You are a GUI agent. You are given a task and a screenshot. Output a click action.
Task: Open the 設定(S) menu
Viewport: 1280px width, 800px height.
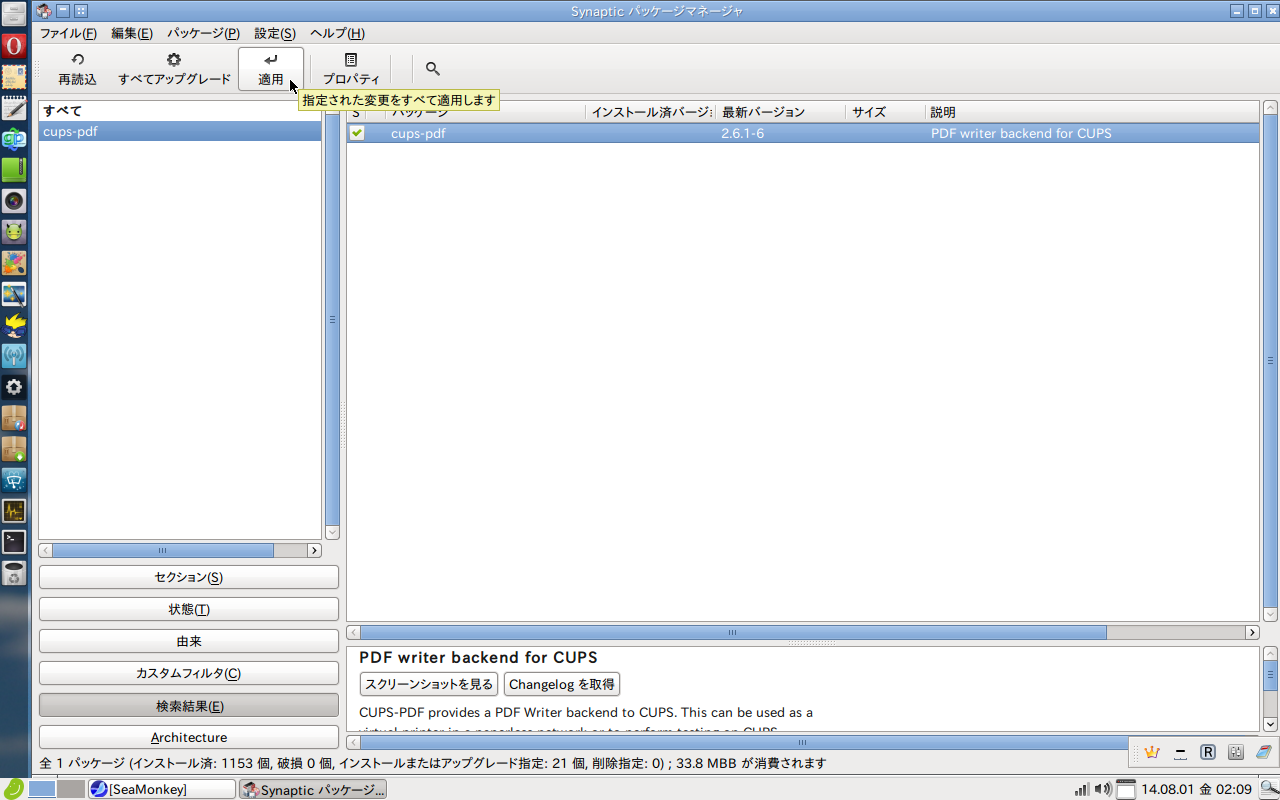(275, 33)
